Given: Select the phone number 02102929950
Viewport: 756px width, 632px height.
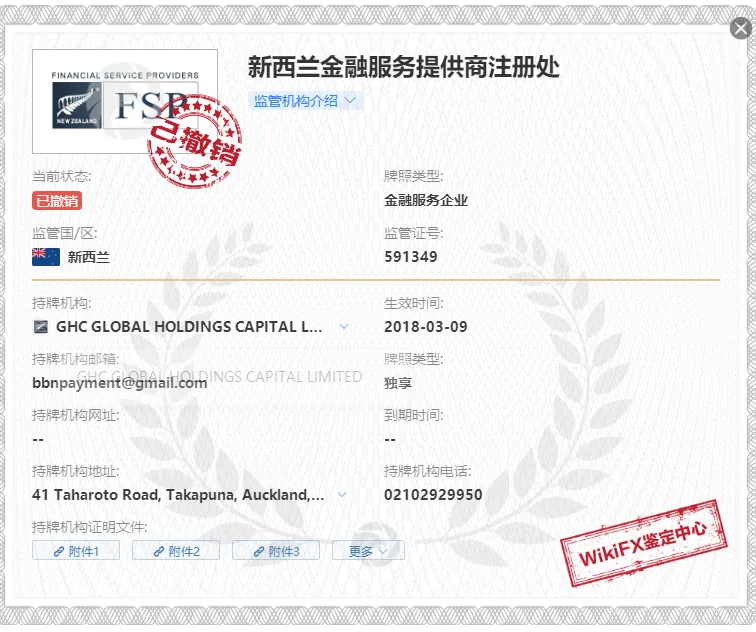Looking at the screenshot, I should (x=433, y=495).
